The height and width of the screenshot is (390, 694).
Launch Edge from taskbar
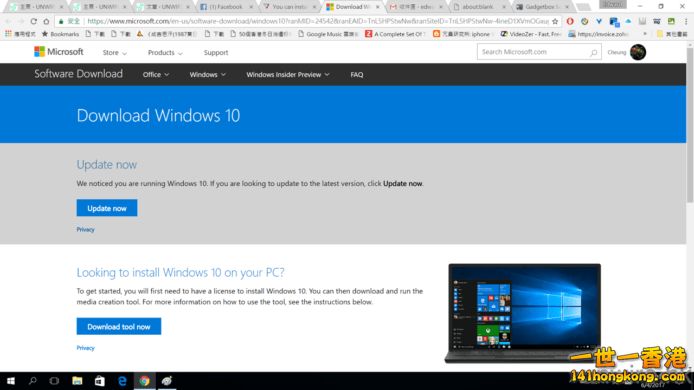pos(122,381)
